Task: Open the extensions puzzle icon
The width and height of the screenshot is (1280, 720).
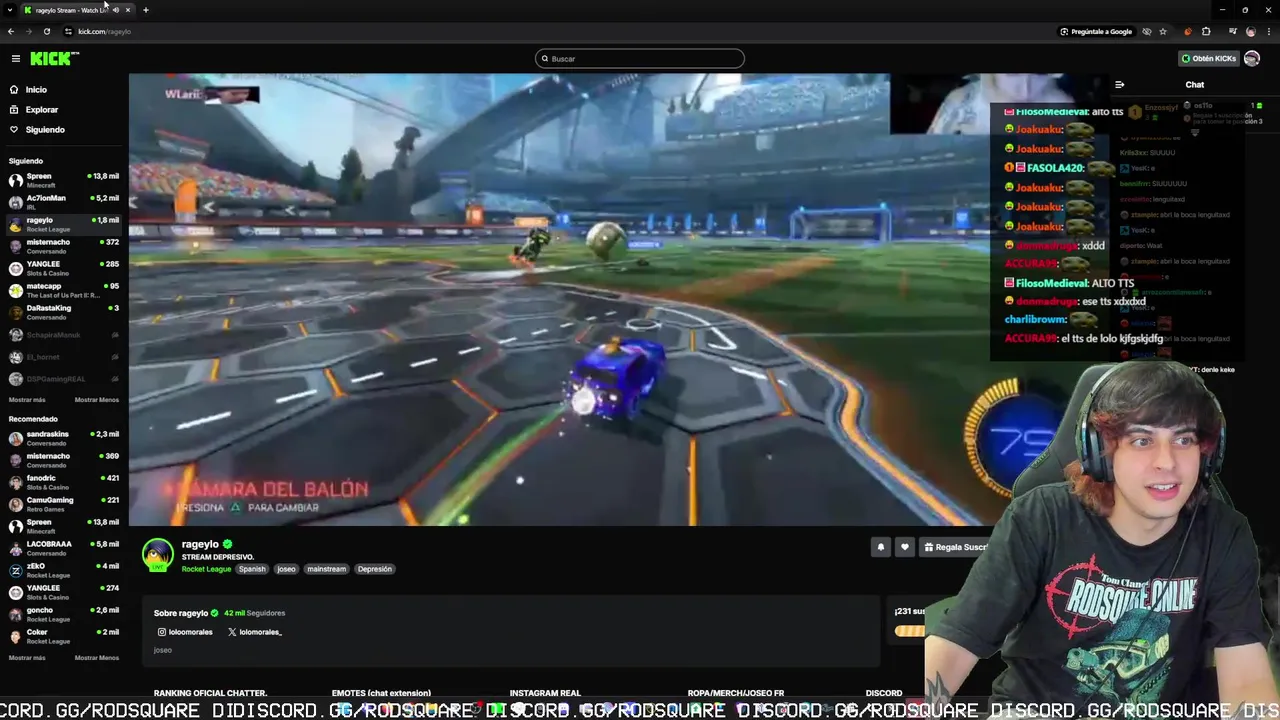Action: tap(1206, 32)
